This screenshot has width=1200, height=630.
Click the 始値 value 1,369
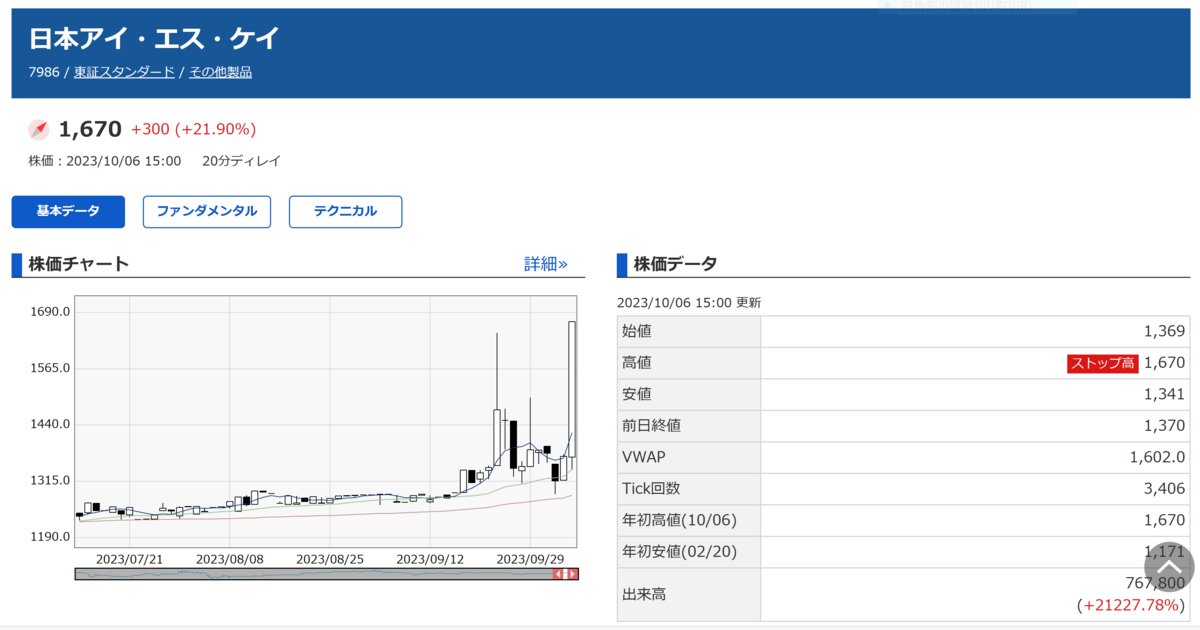click(1165, 331)
